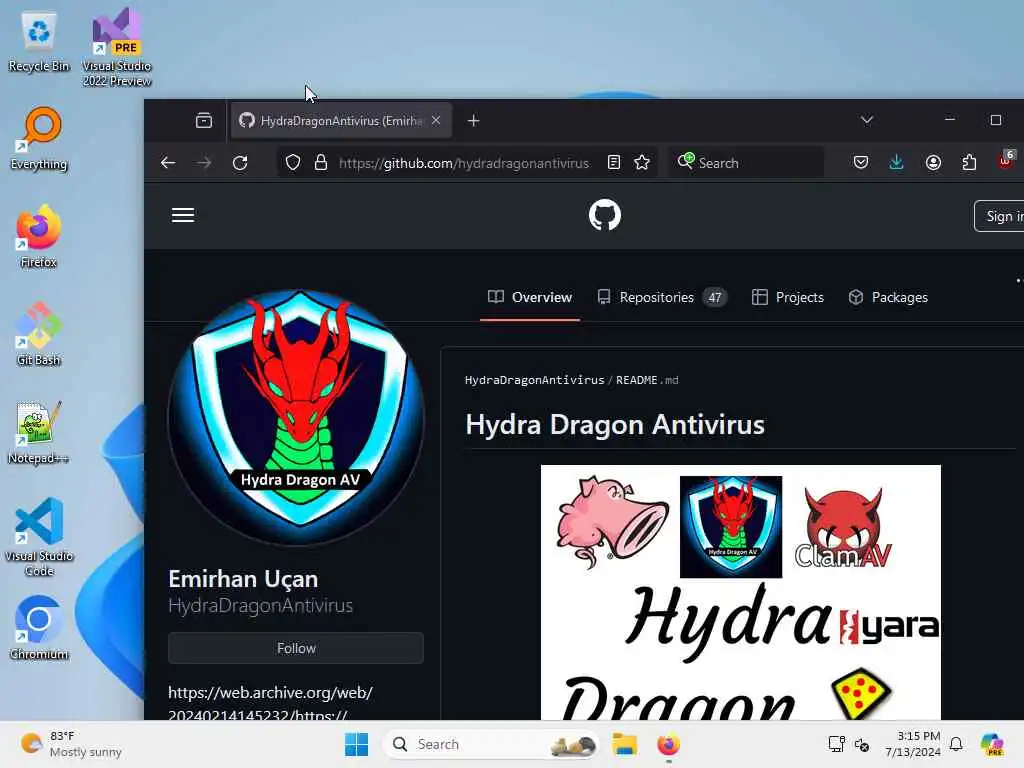Reload the current GitHub page
This screenshot has width=1024, height=768.
[x=240, y=163]
